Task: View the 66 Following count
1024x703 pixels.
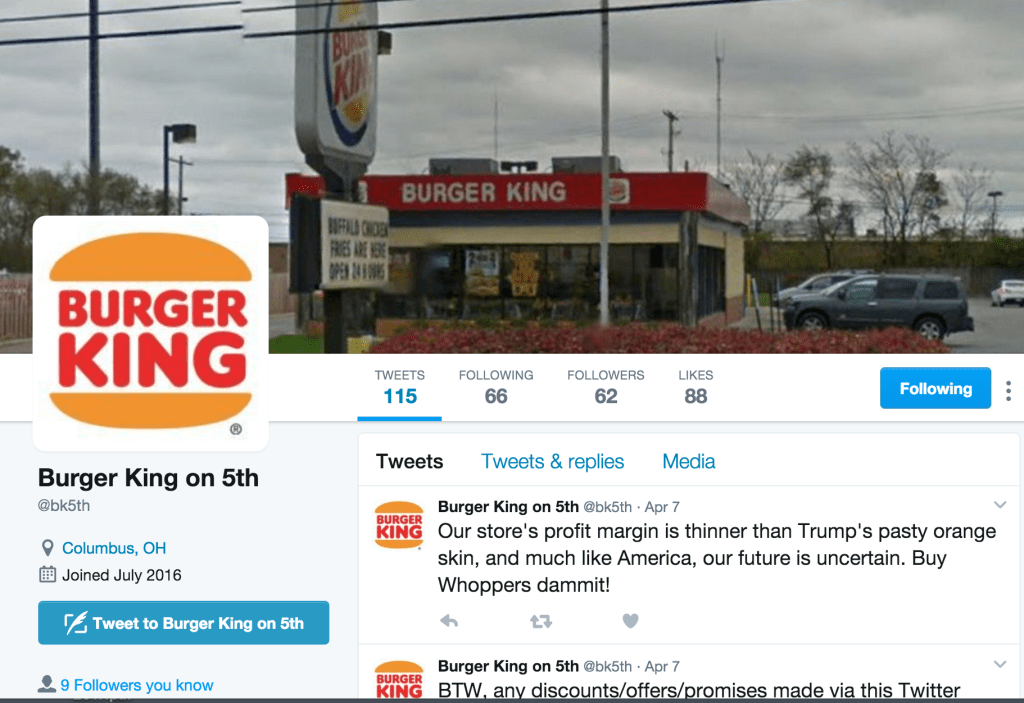Action: click(496, 387)
